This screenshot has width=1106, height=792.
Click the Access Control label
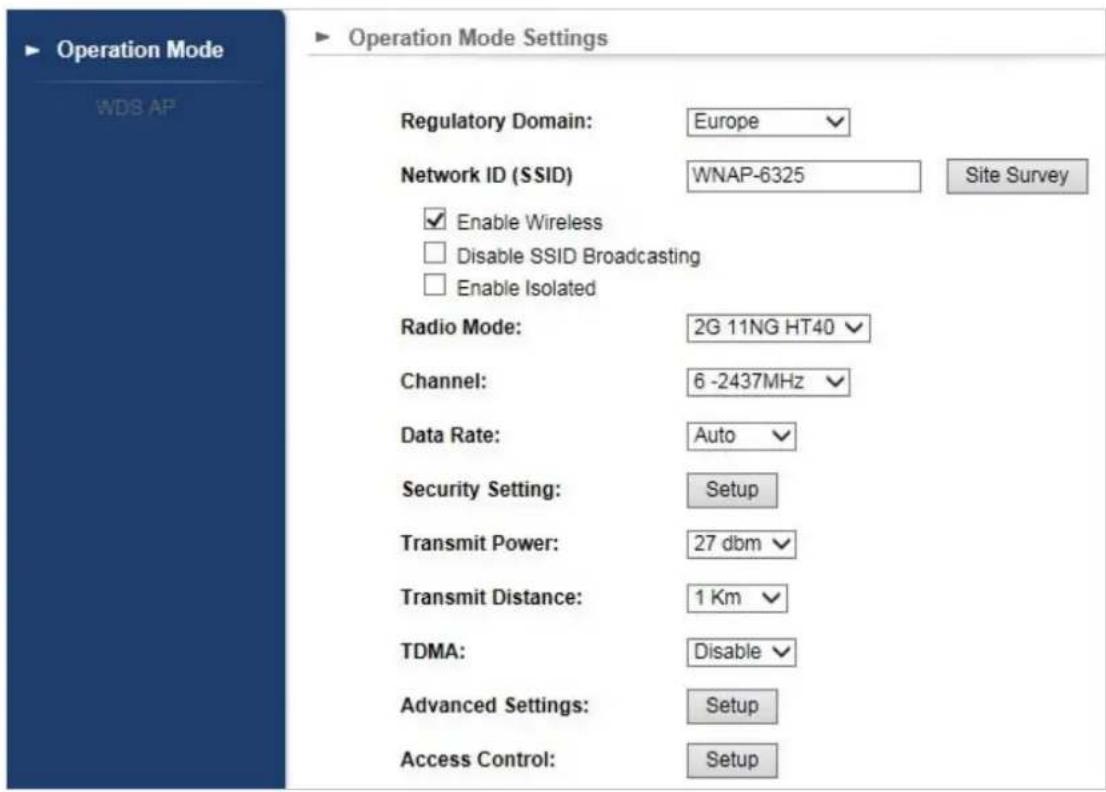(478, 760)
